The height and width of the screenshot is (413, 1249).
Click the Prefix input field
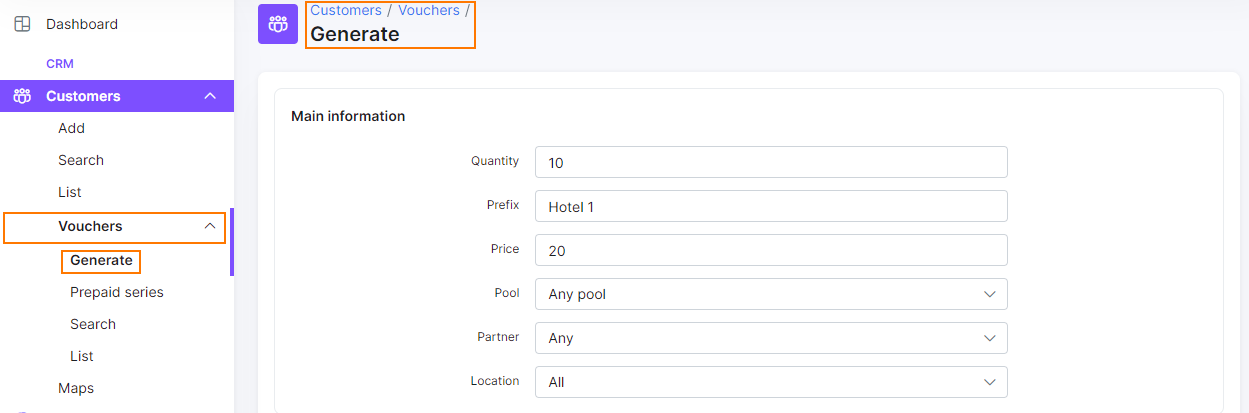771,206
